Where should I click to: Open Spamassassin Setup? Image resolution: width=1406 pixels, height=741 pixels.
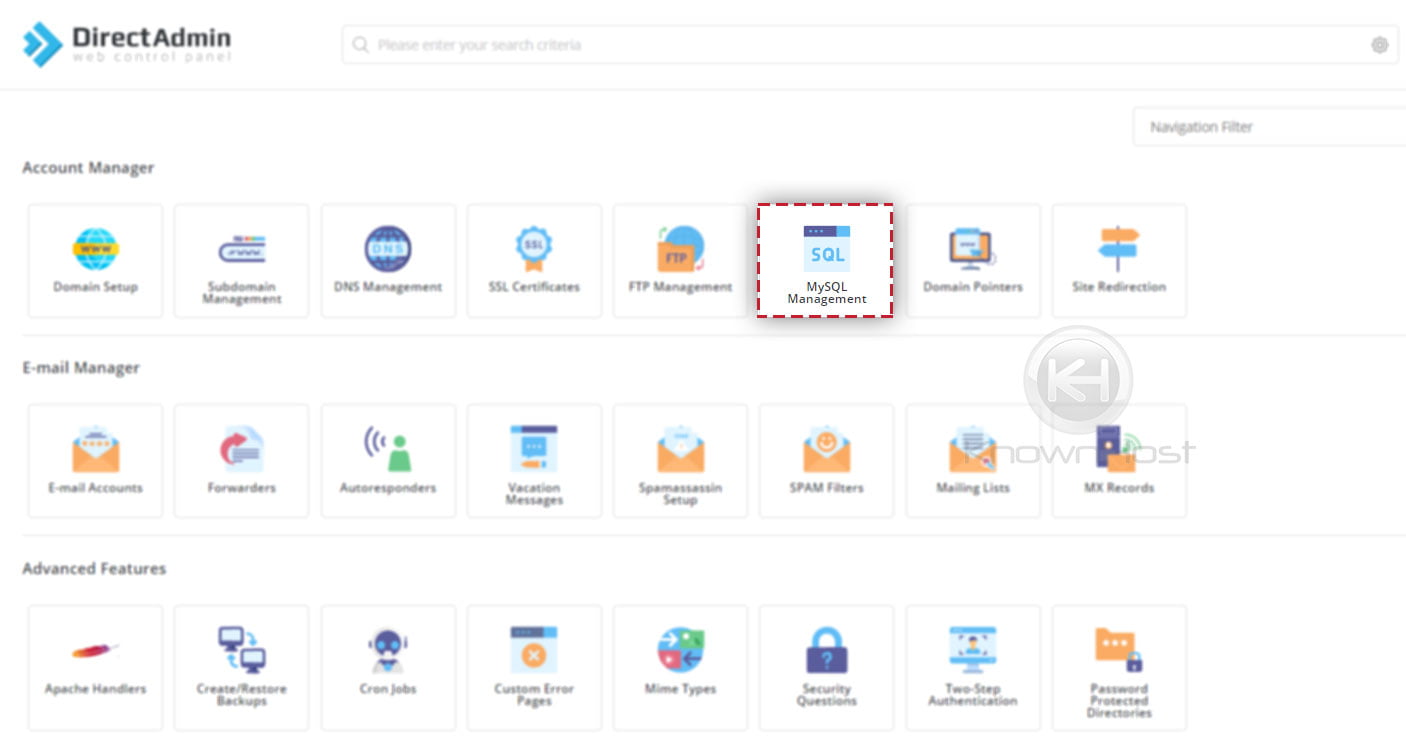[x=680, y=460]
